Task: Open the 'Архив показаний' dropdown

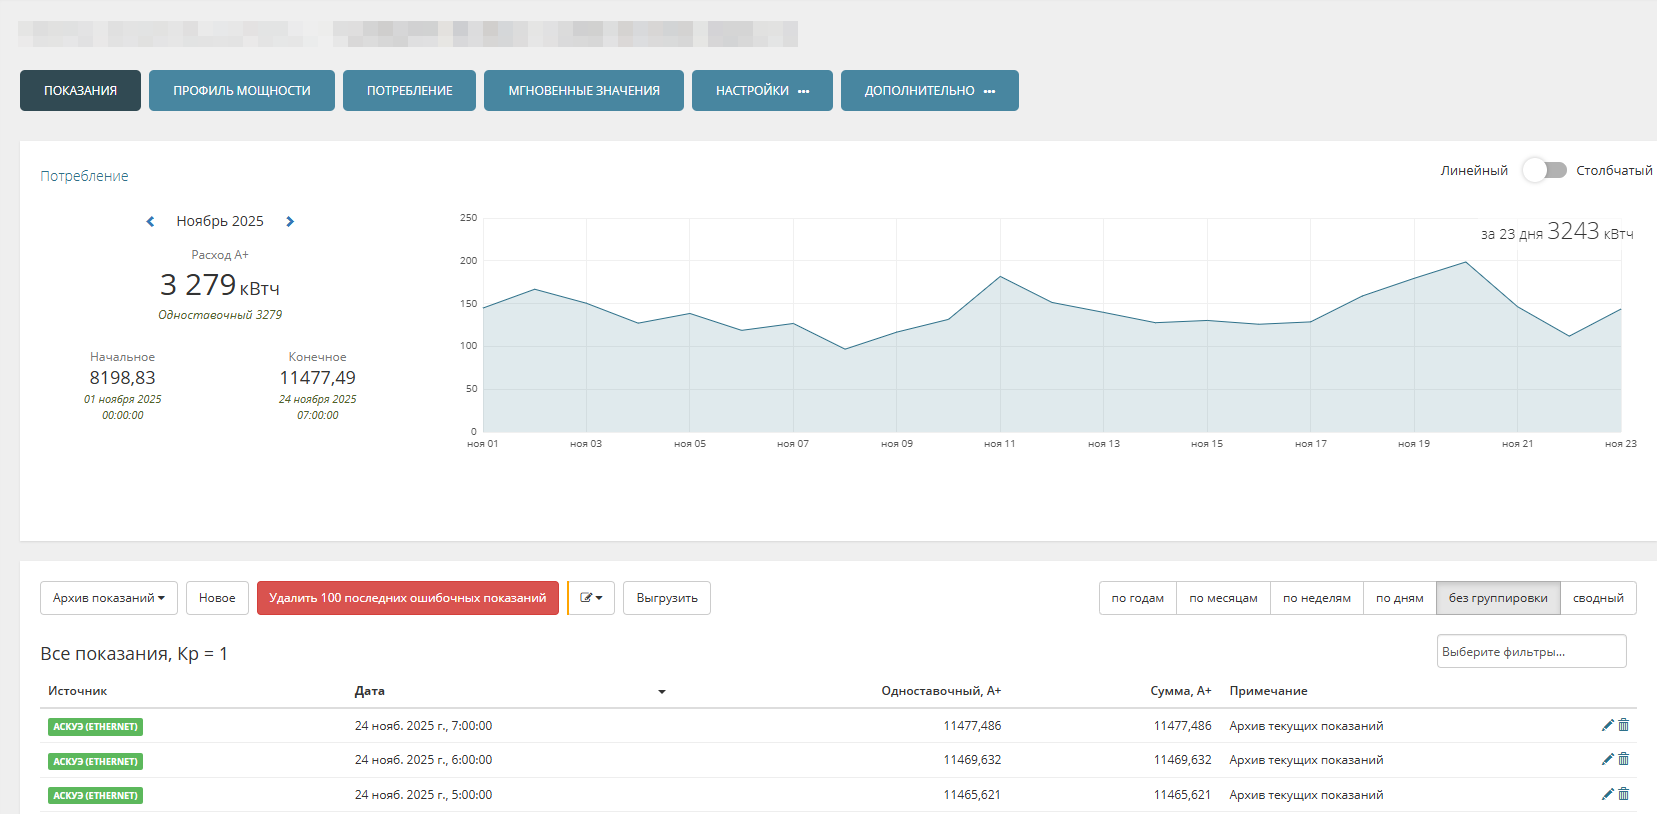Action: [109, 598]
